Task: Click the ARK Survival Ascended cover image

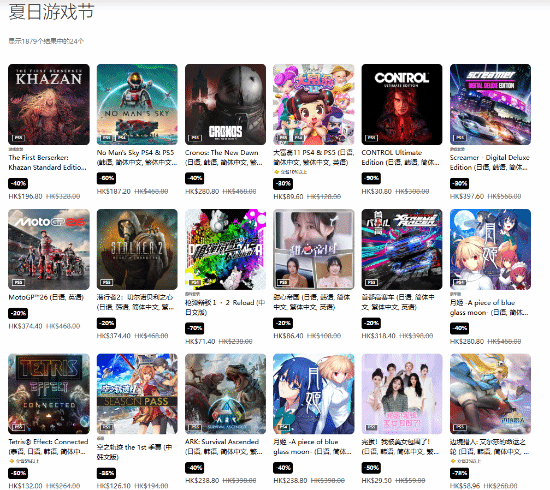Action: coord(226,394)
